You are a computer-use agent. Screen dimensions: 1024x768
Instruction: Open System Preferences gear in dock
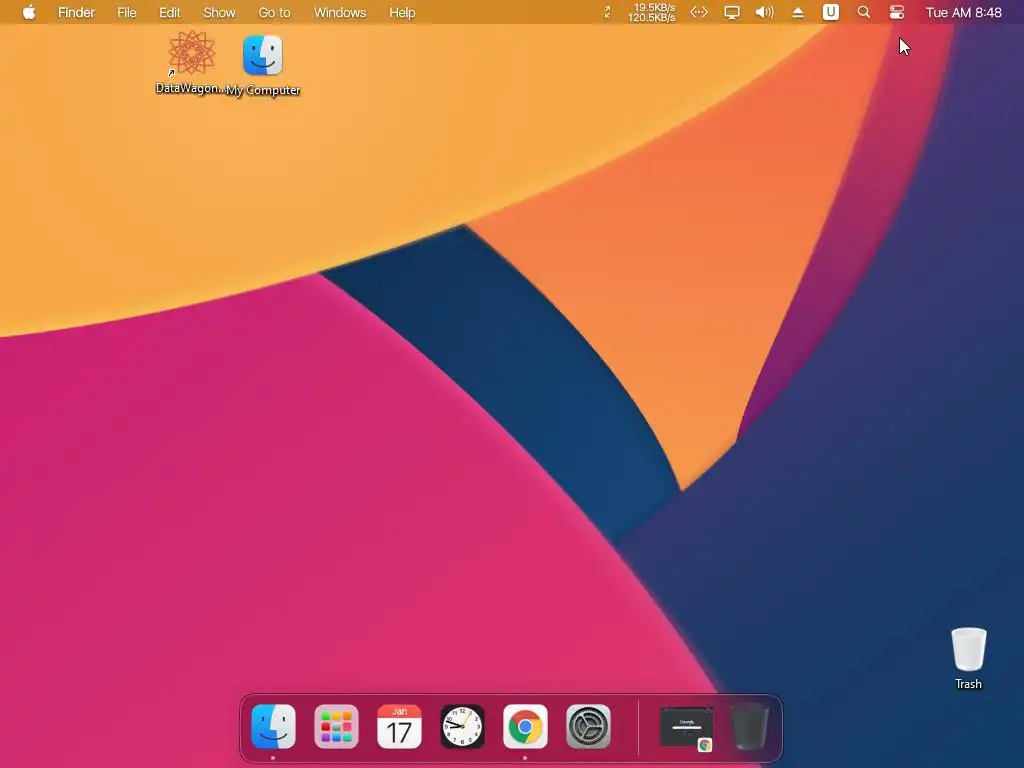pos(588,726)
